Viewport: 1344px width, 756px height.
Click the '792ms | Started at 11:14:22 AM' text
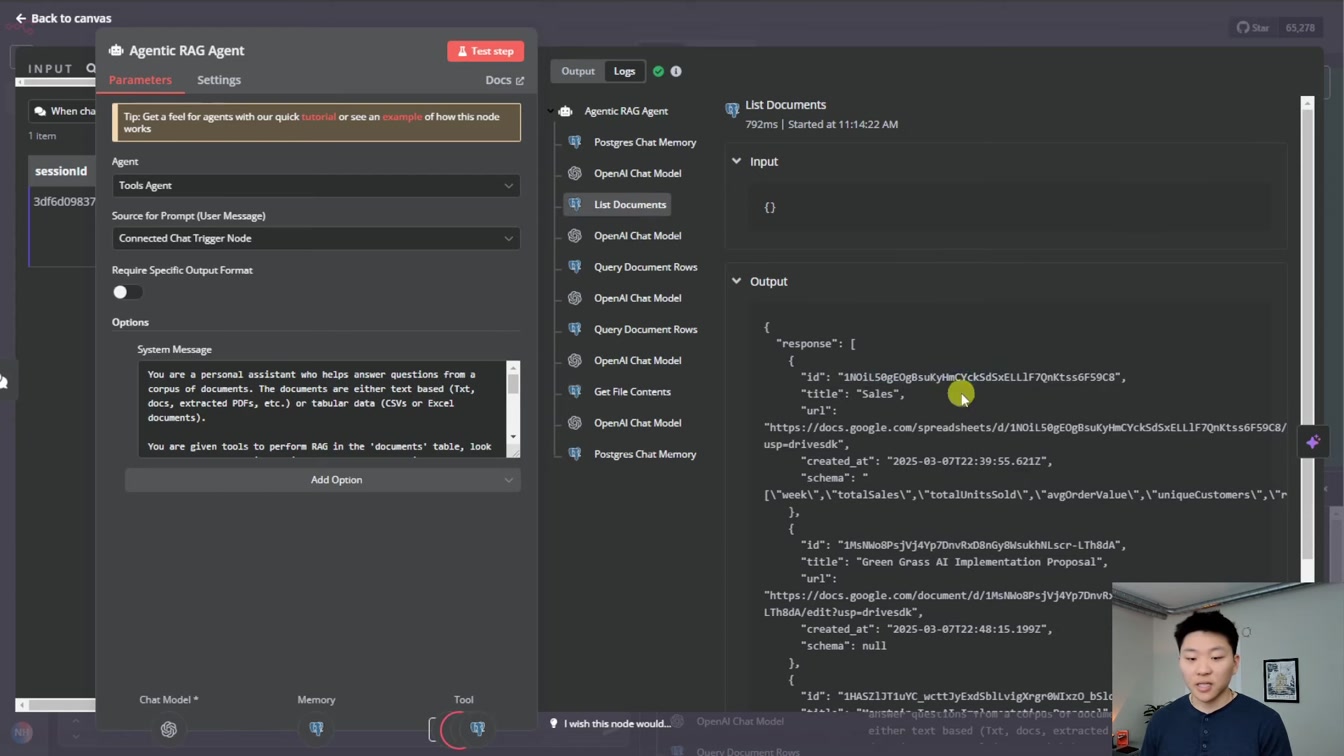pyautogui.click(x=821, y=124)
